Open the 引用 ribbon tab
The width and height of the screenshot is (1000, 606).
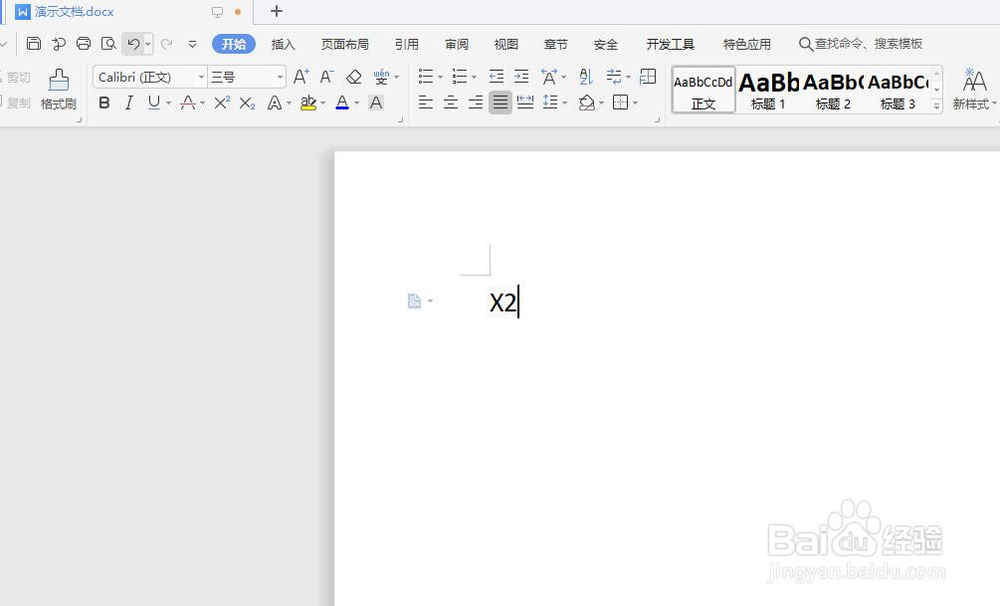coord(406,44)
